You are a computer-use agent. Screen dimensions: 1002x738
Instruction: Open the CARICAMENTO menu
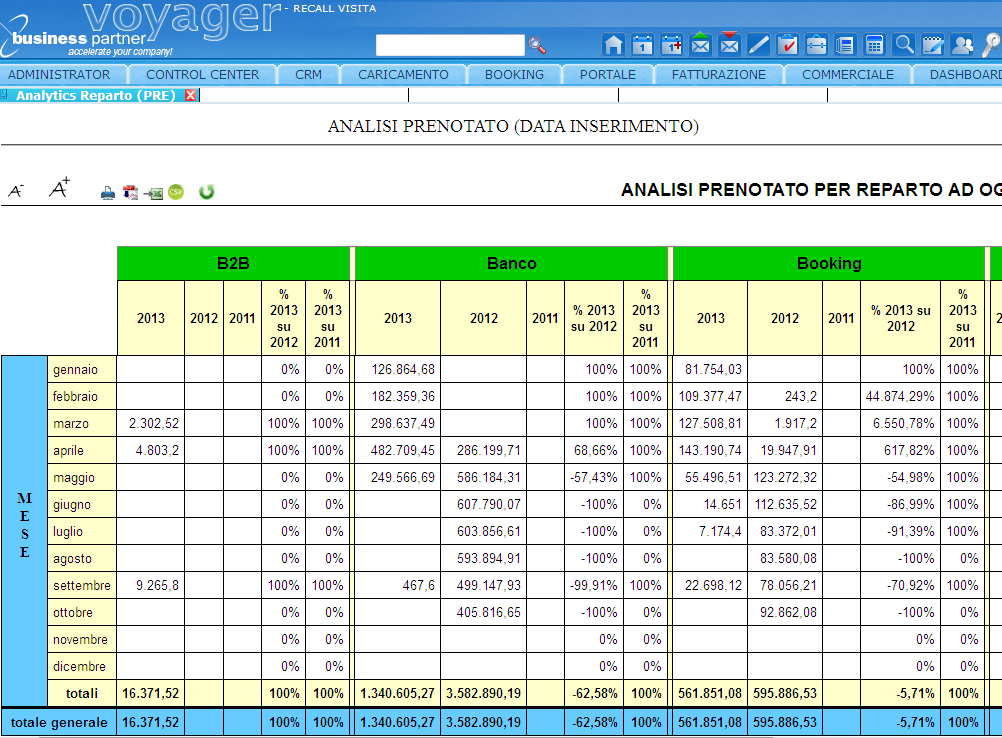point(403,75)
